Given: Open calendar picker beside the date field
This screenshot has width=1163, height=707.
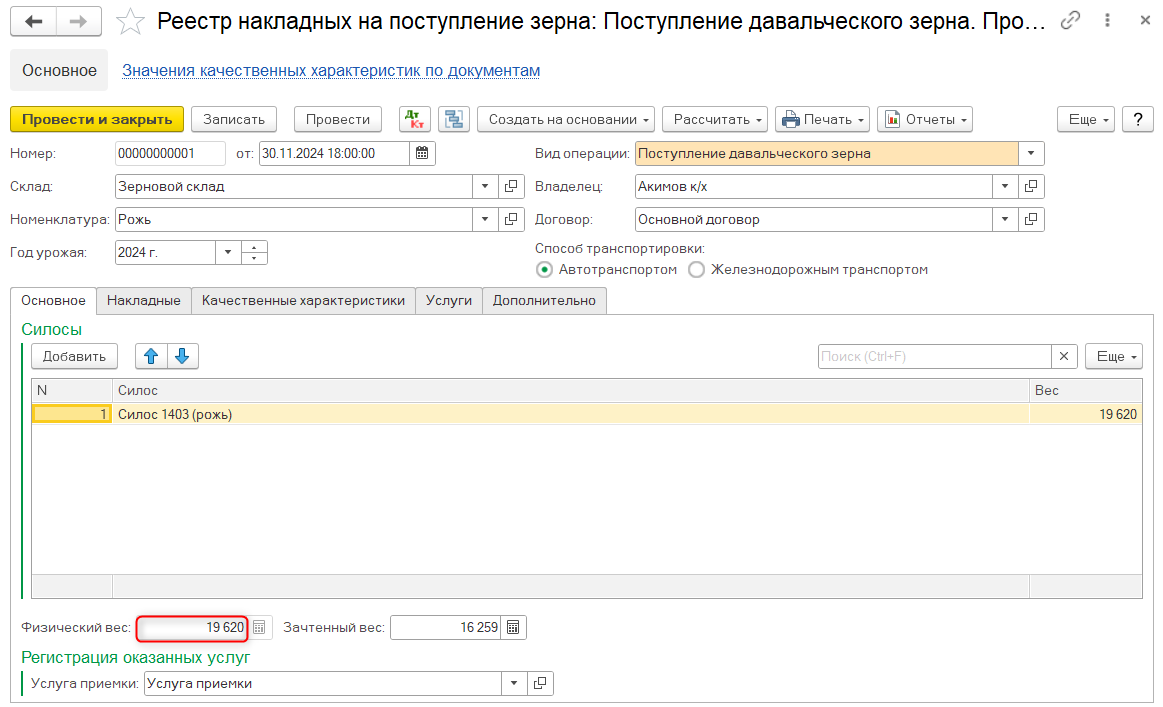Looking at the screenshot, I should [x=422, y=154].
